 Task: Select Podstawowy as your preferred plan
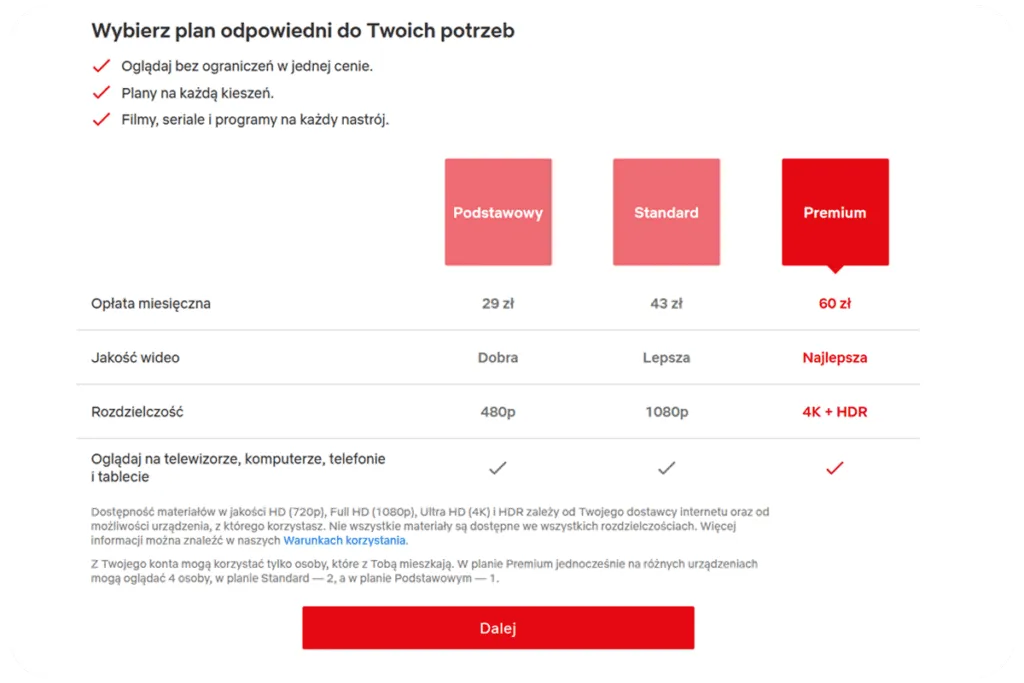[497, 212]
